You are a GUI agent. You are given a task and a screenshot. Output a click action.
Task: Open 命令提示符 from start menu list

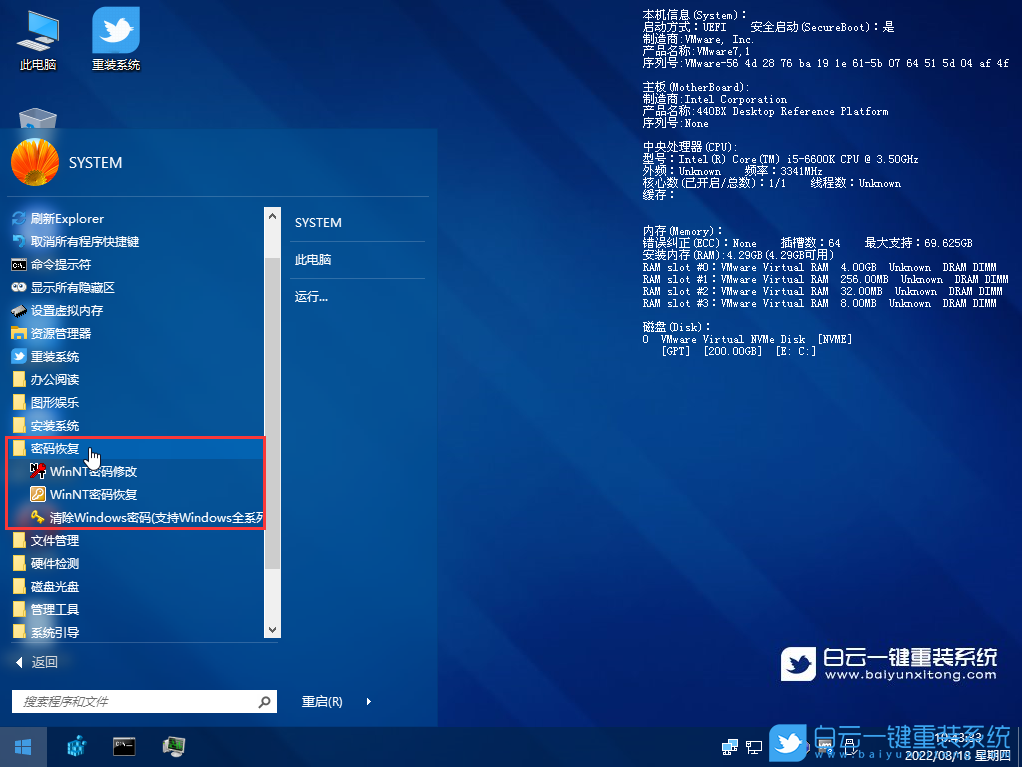[x=60, y=265]
